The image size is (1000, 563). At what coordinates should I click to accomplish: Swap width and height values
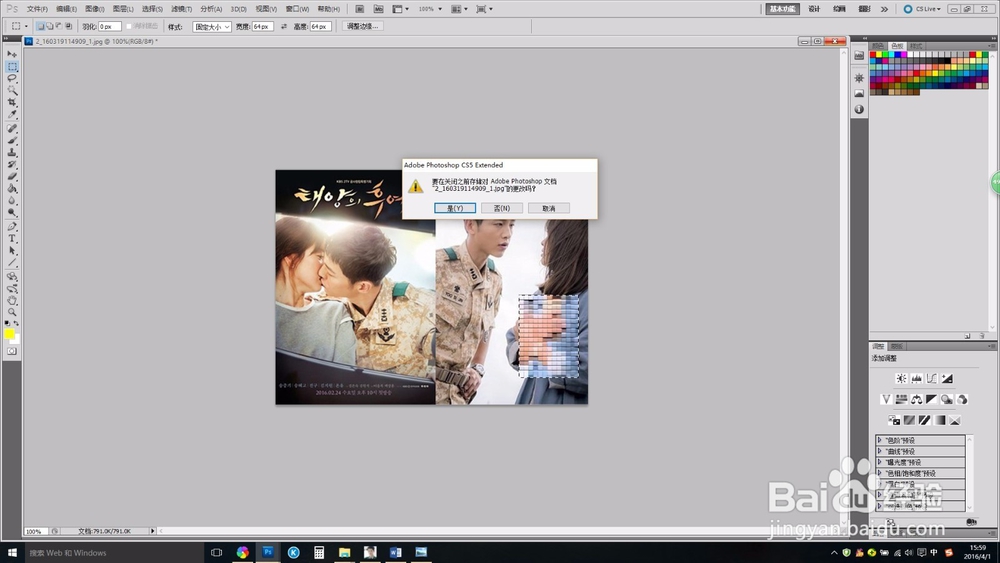284,26
